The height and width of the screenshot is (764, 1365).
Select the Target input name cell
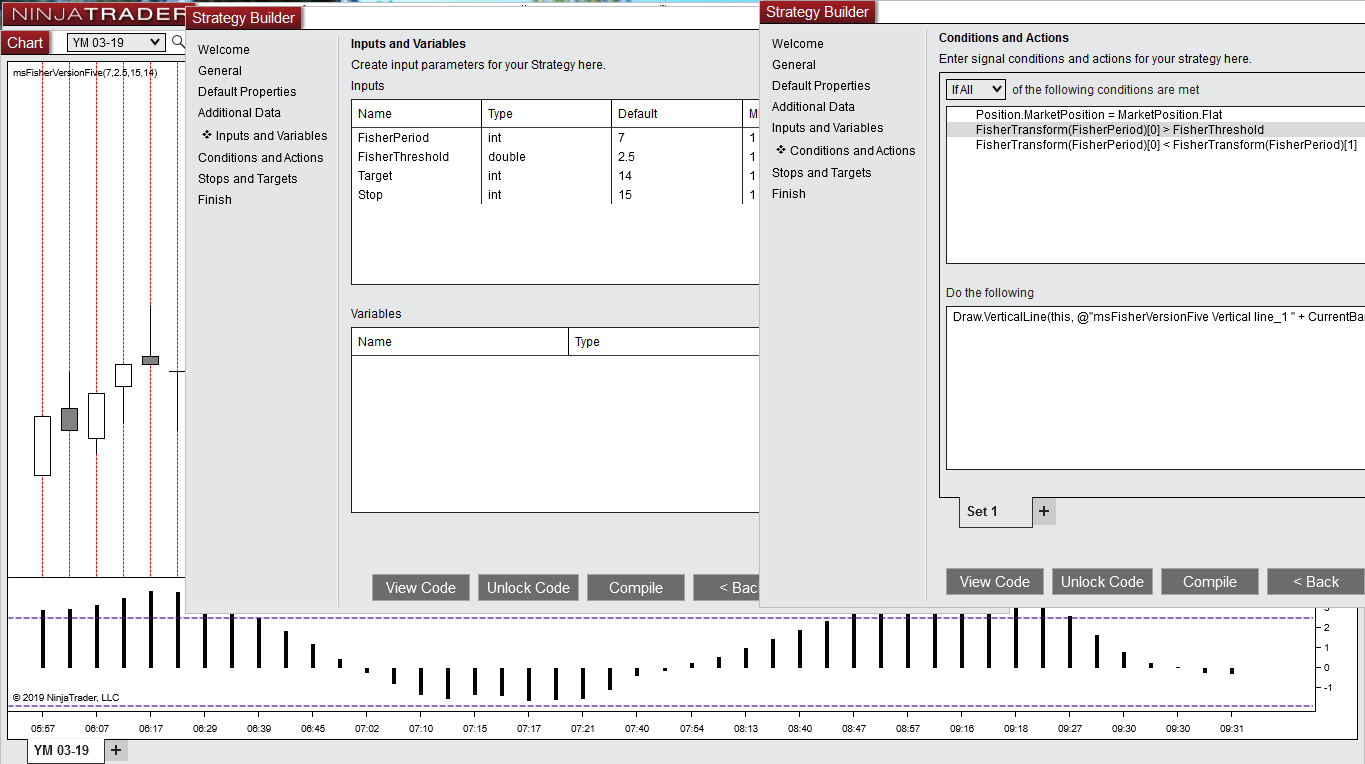376,176
